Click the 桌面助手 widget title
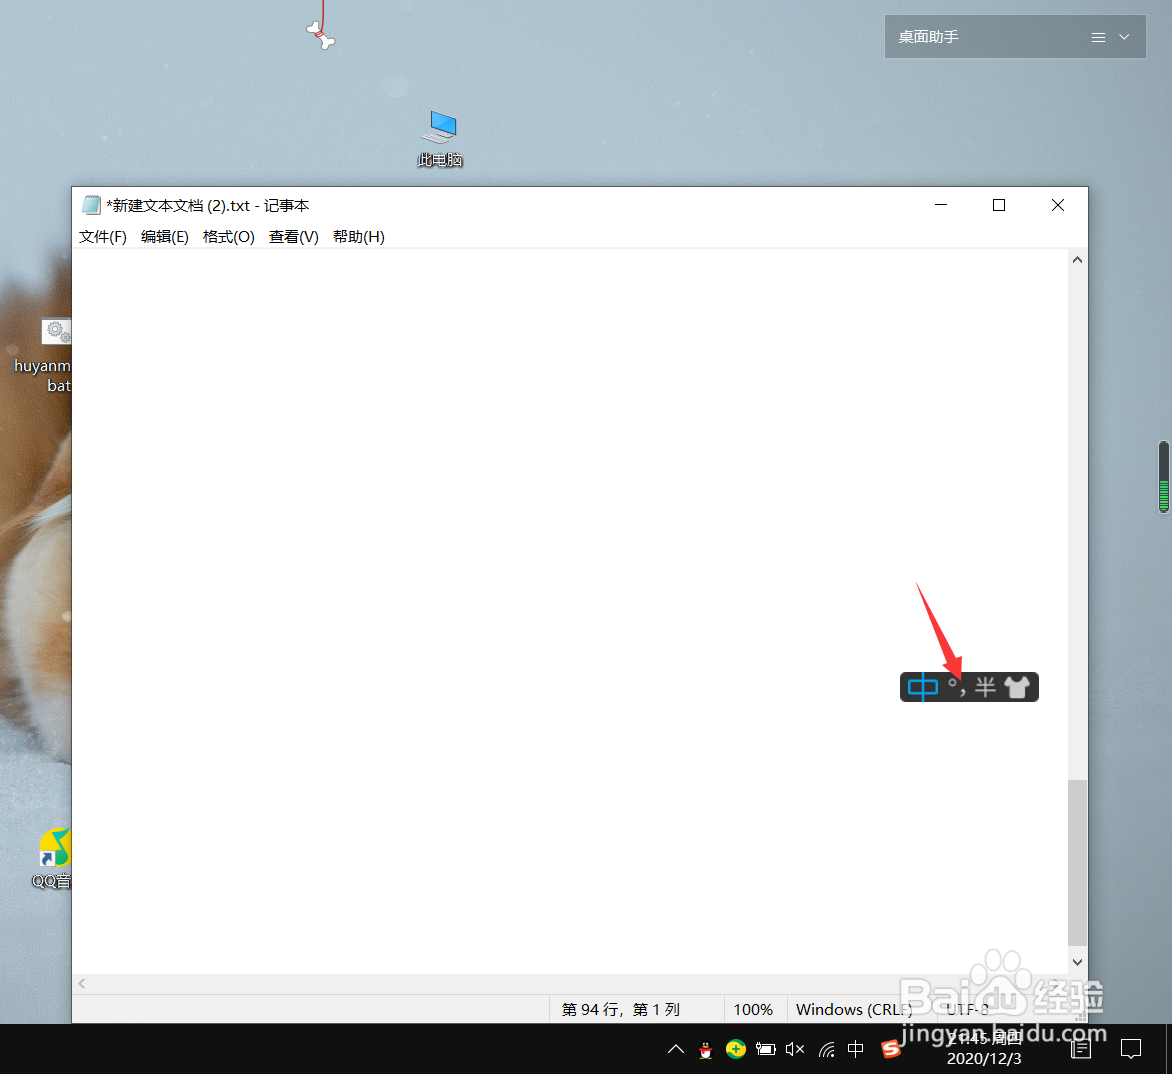 tap(928, 37)
